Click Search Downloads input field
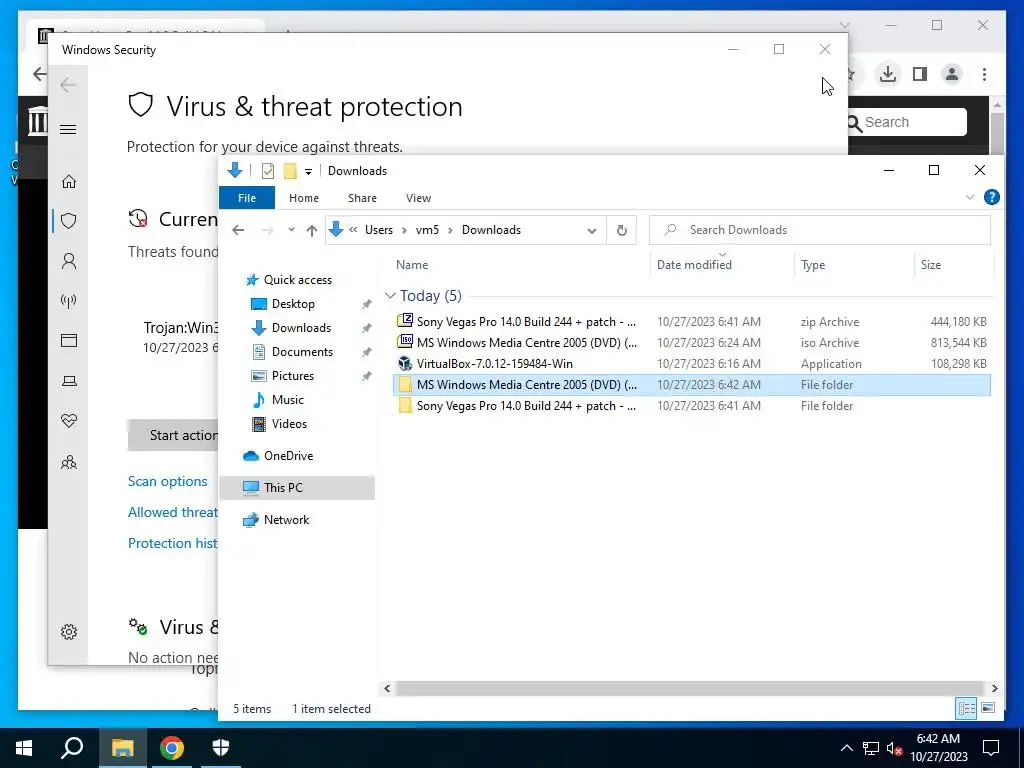The height and width of the screenshot is (768, 1024). [x=820, y=230]
